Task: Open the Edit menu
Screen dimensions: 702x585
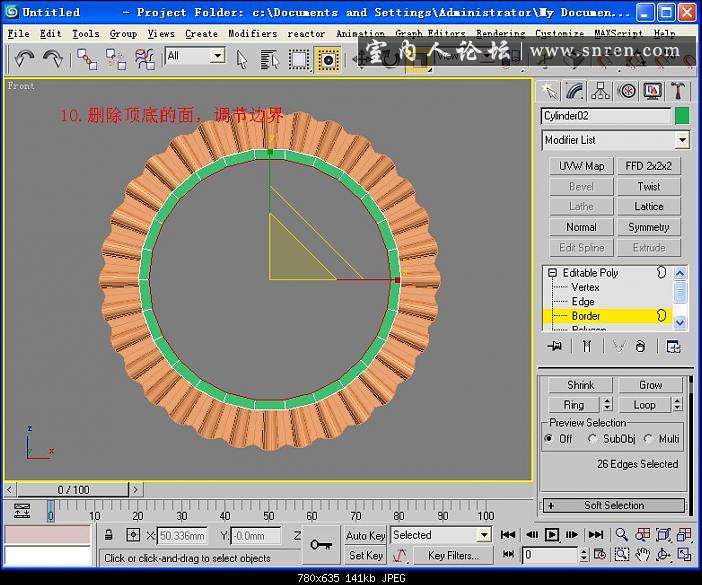Action: [50, 34]
